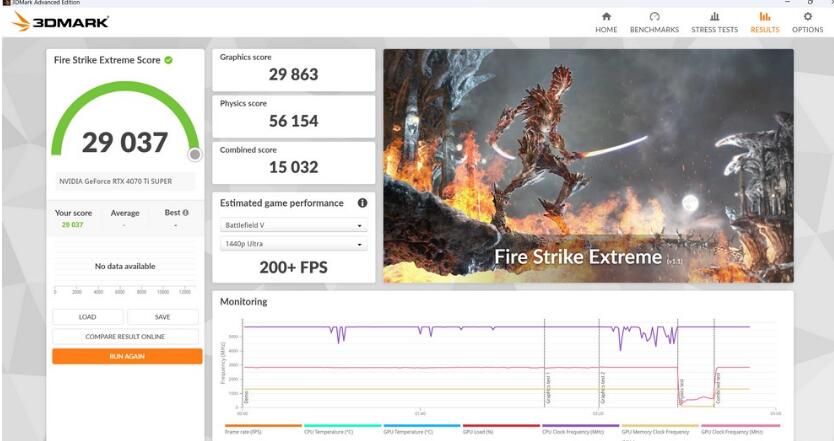Click the 200+ FPS estimate
834x441 pixels.
294,267
